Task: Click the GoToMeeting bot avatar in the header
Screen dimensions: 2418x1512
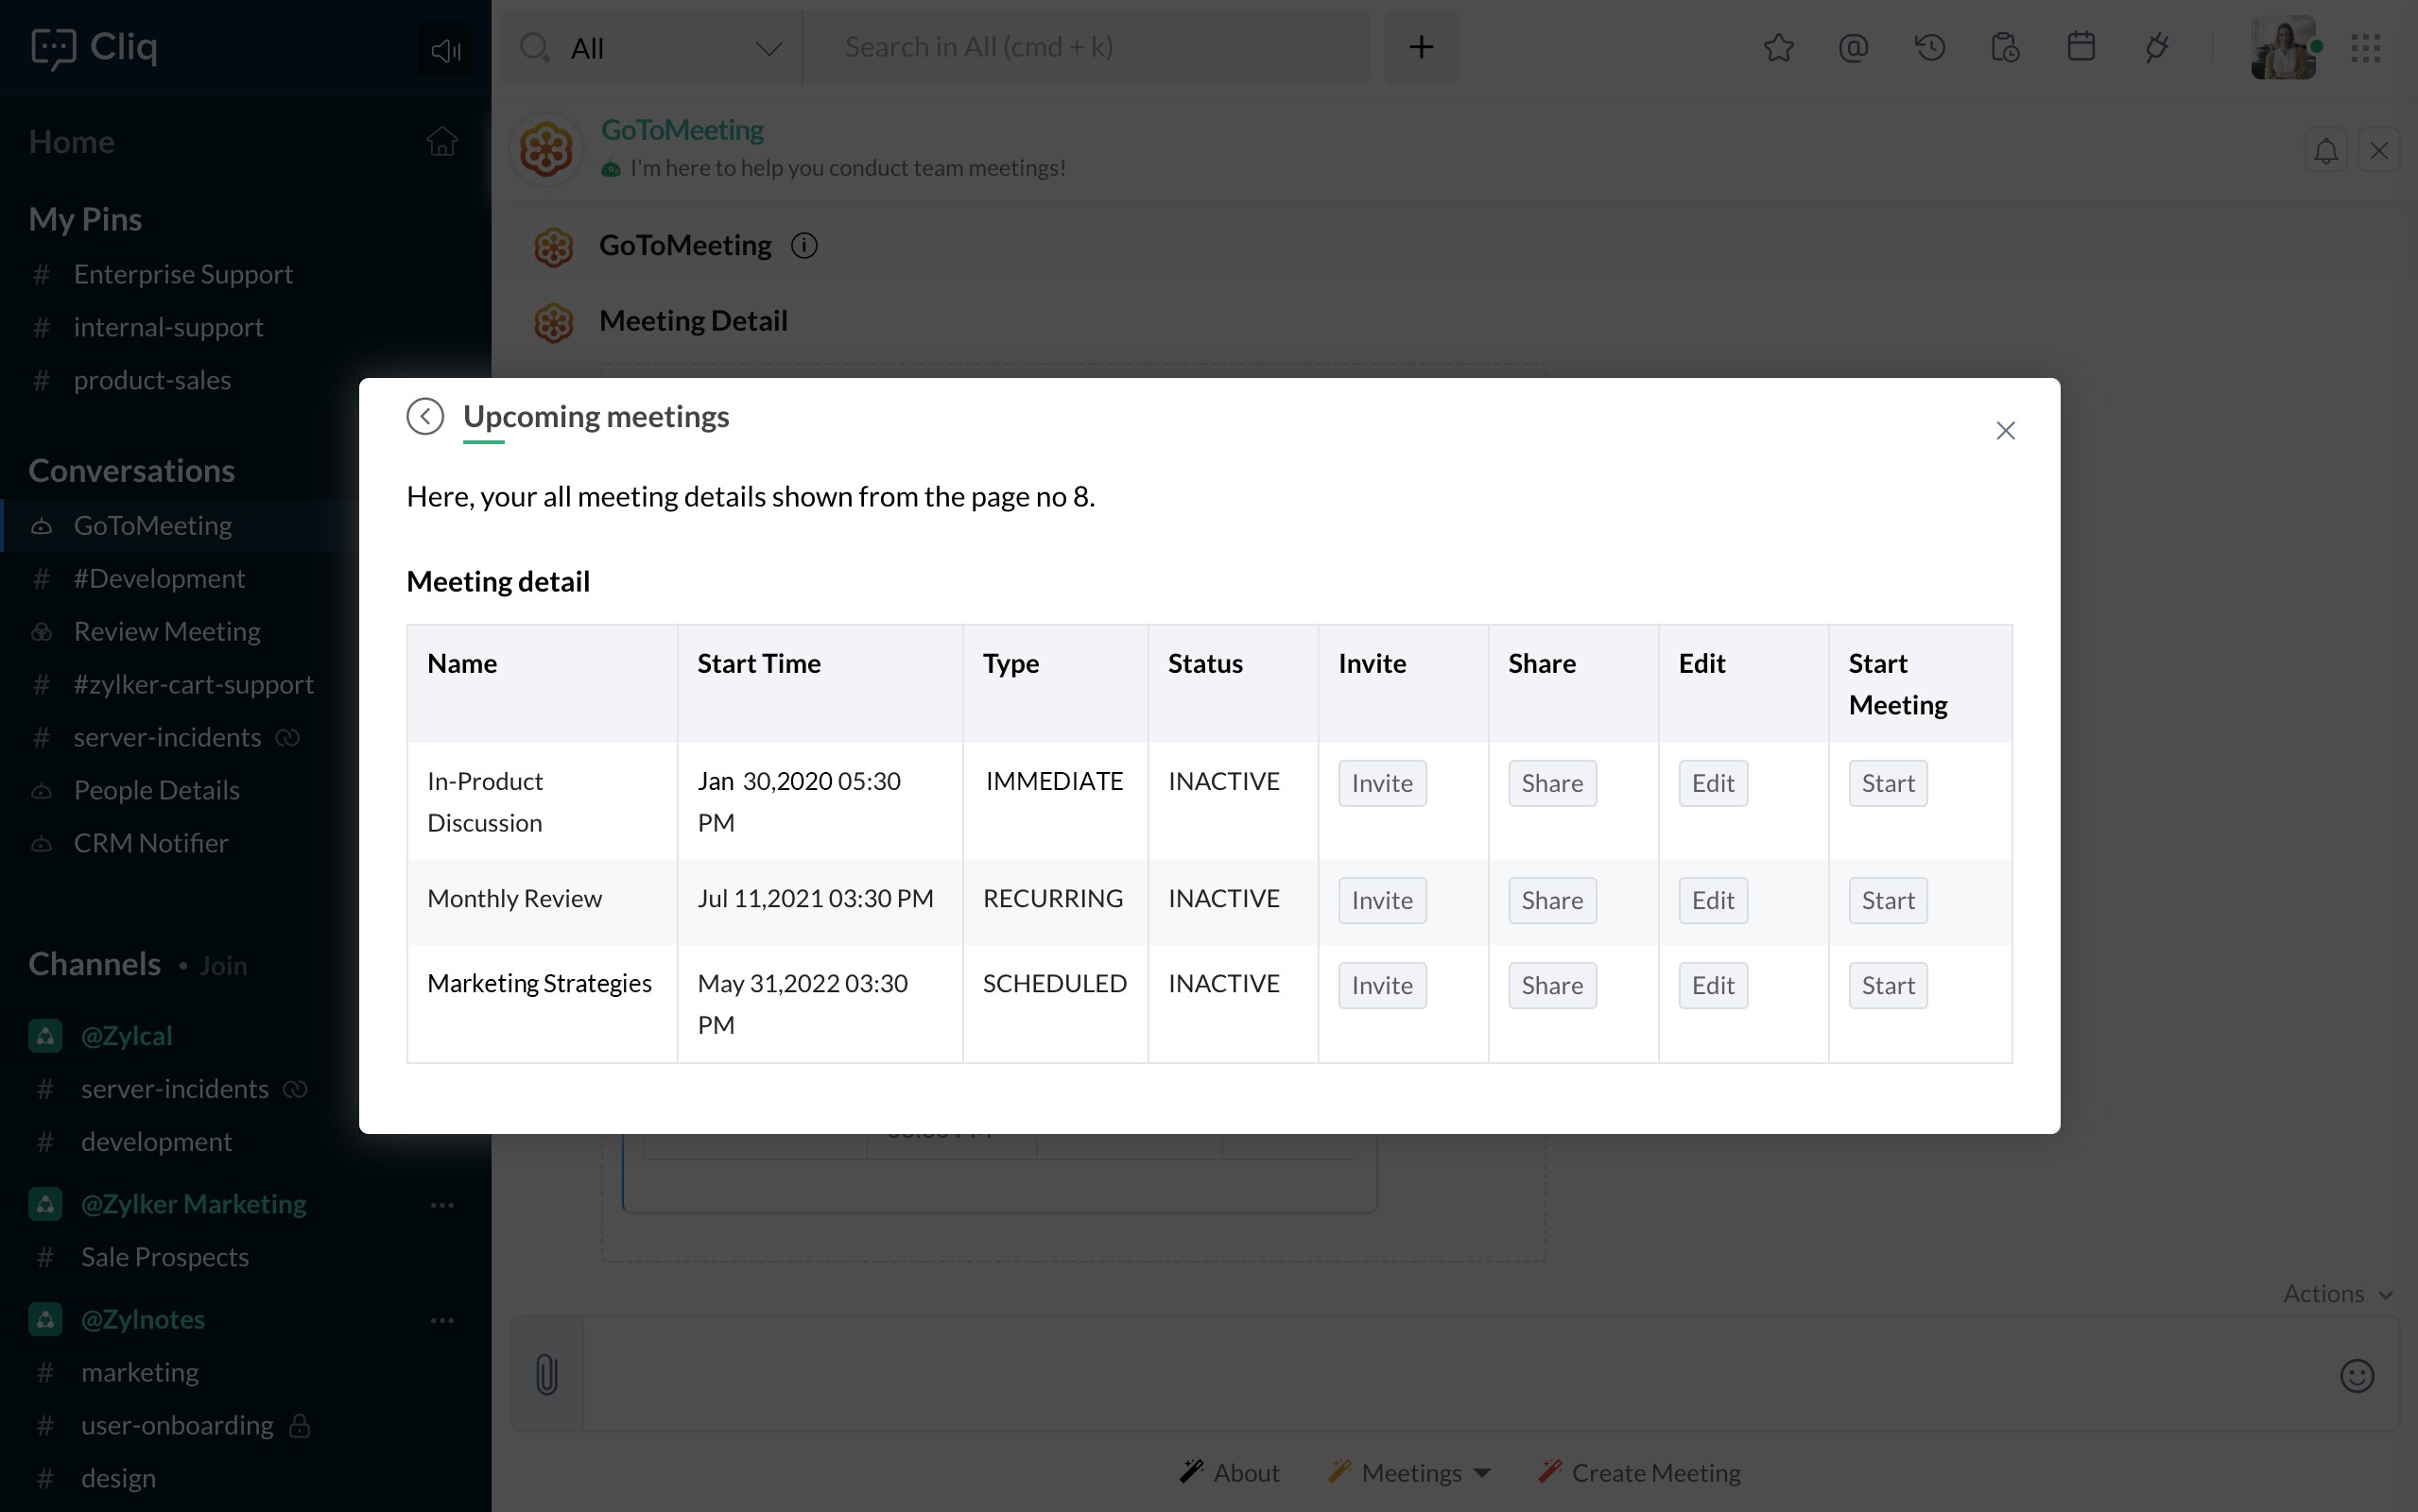Action: [x=546, y=150]
